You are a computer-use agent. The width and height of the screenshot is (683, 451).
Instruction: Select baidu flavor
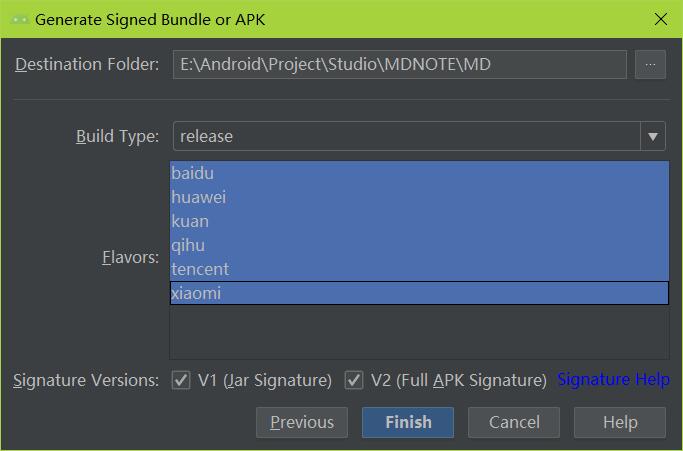(x=192, y=173)
